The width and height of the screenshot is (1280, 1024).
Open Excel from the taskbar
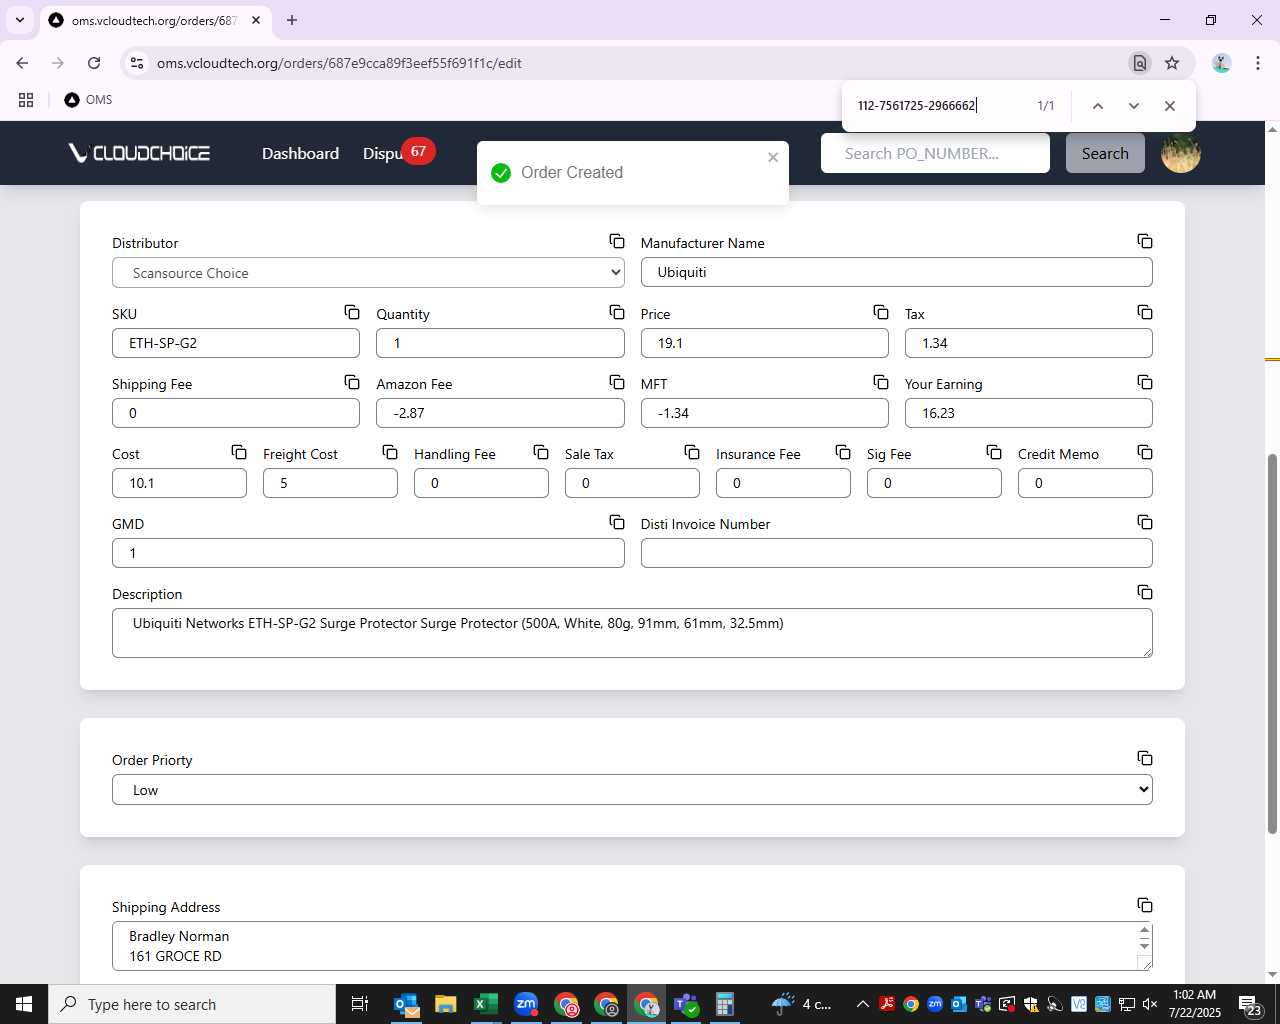tap(486, 1004)
